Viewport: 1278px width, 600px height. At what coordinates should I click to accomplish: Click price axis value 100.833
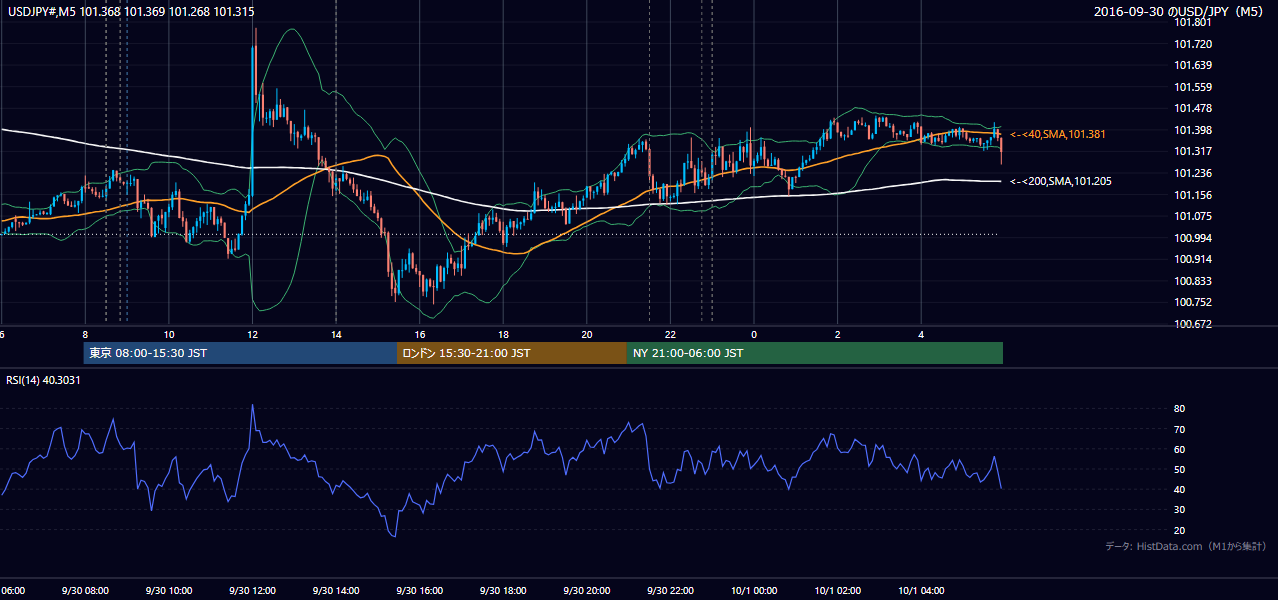1193,281
